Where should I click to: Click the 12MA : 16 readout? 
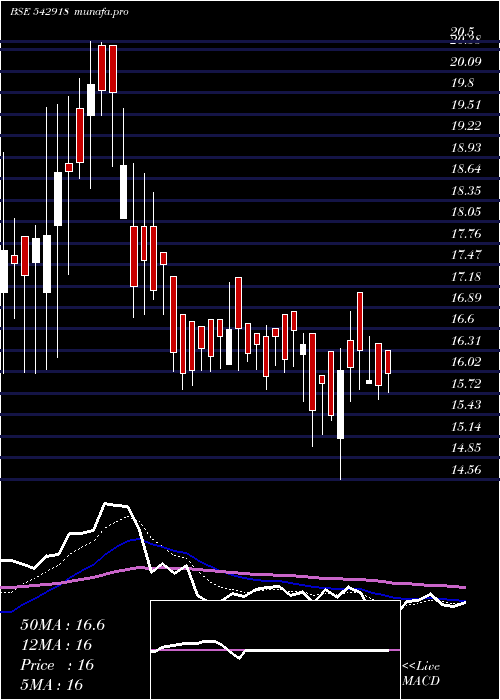pyautogui.click(x=56, y=645)
